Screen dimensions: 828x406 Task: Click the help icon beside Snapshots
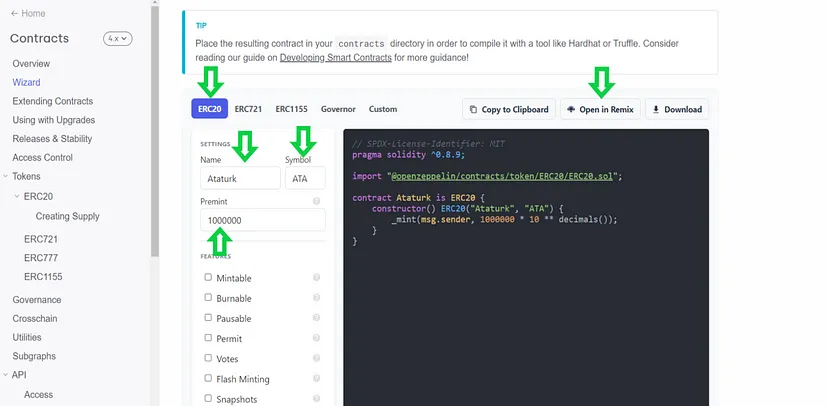(x=316, y=399)
